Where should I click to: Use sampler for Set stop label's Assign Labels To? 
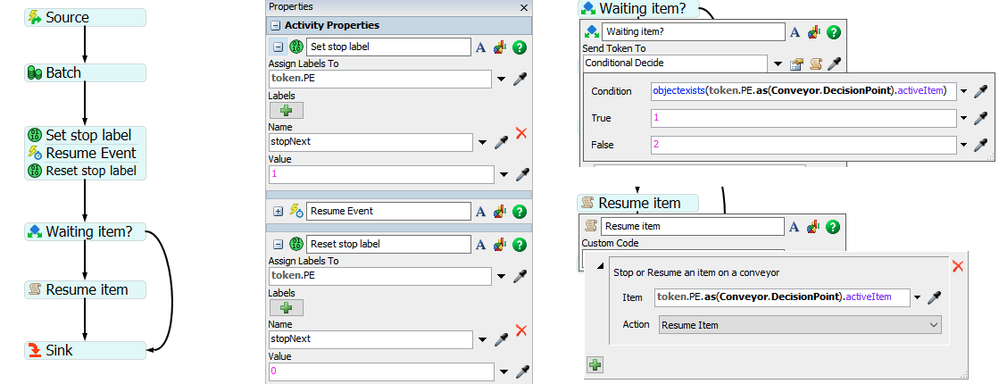pos(520,79)
